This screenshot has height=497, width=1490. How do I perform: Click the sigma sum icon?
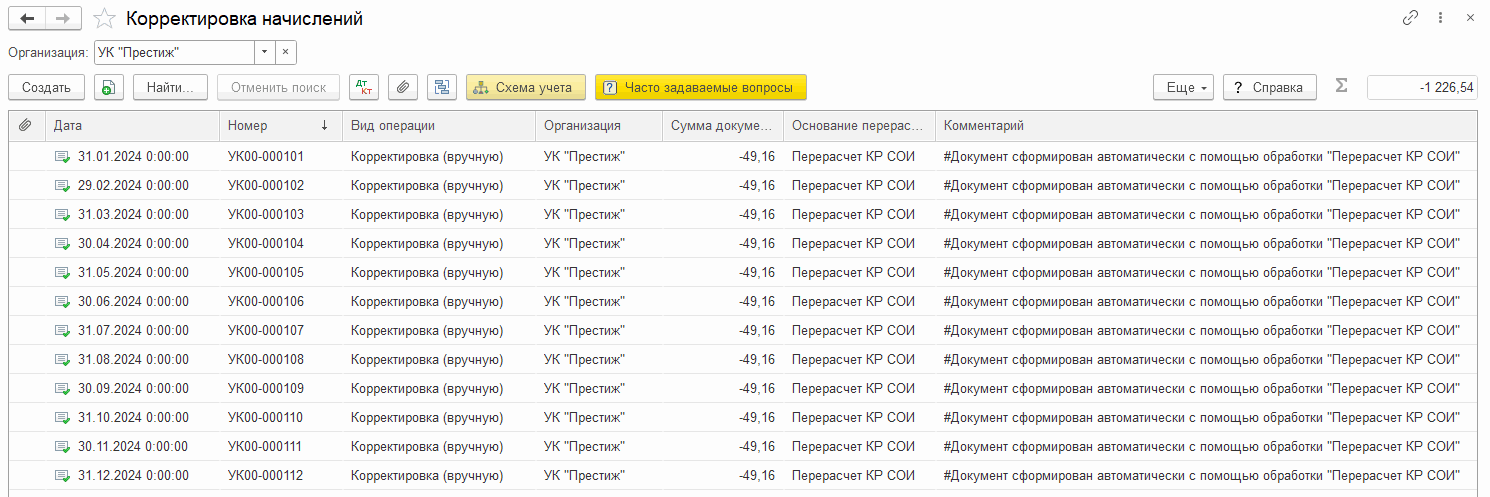pos(1341,87)
